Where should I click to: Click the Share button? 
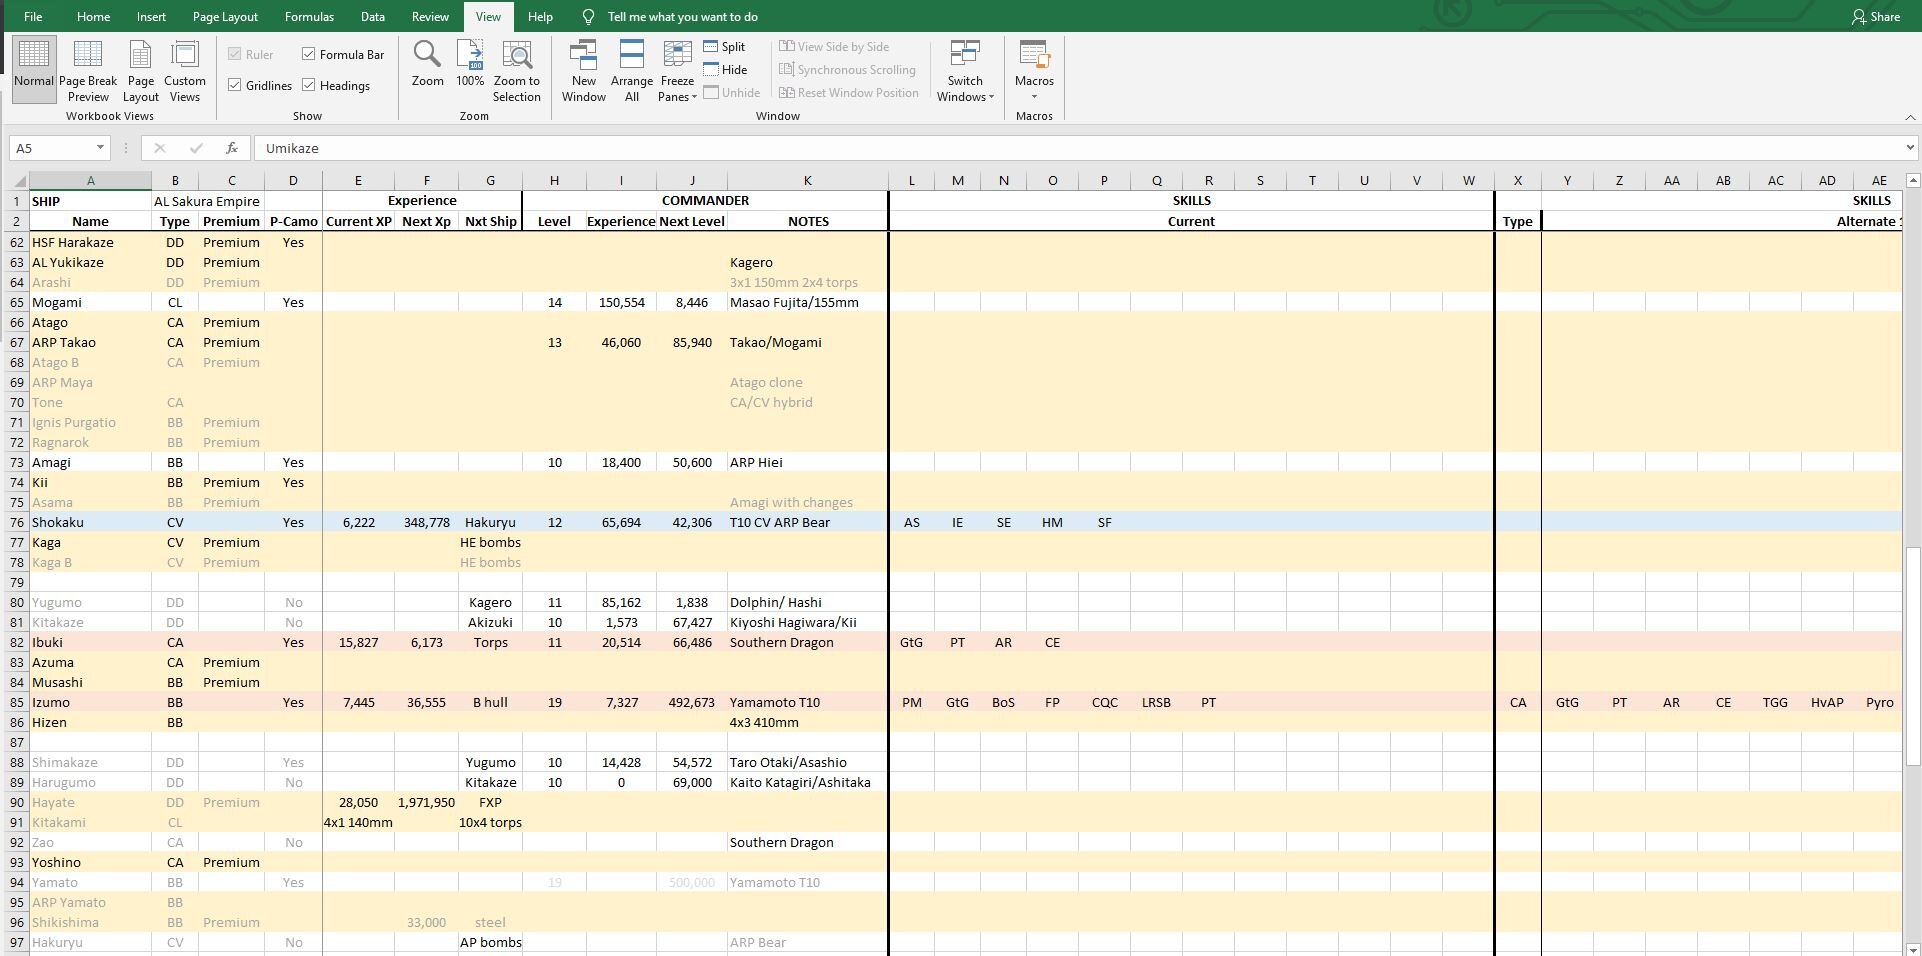click(x=1875, y=17)
